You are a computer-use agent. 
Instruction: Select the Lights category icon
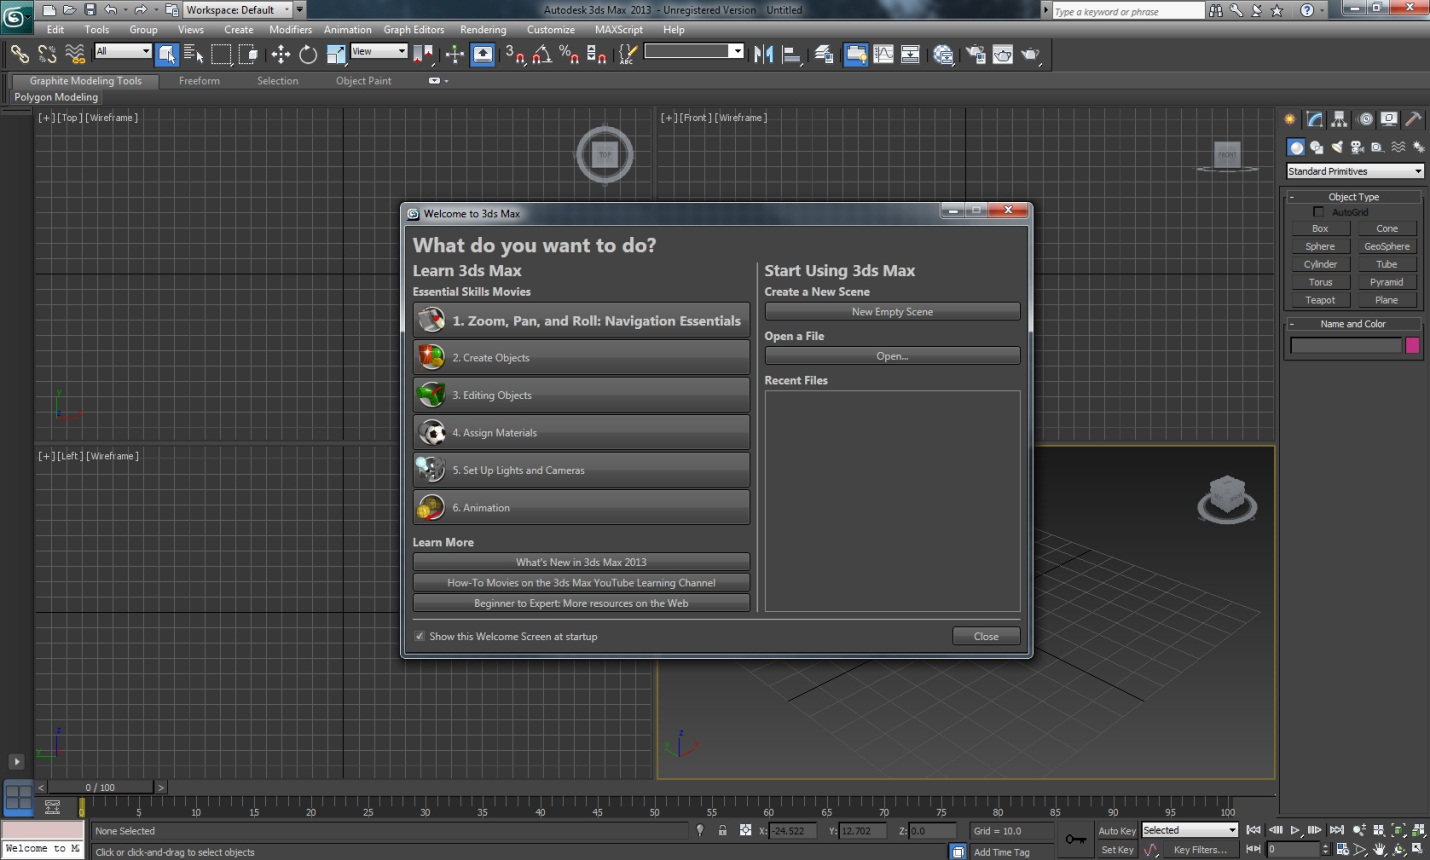coord(1337,147)
